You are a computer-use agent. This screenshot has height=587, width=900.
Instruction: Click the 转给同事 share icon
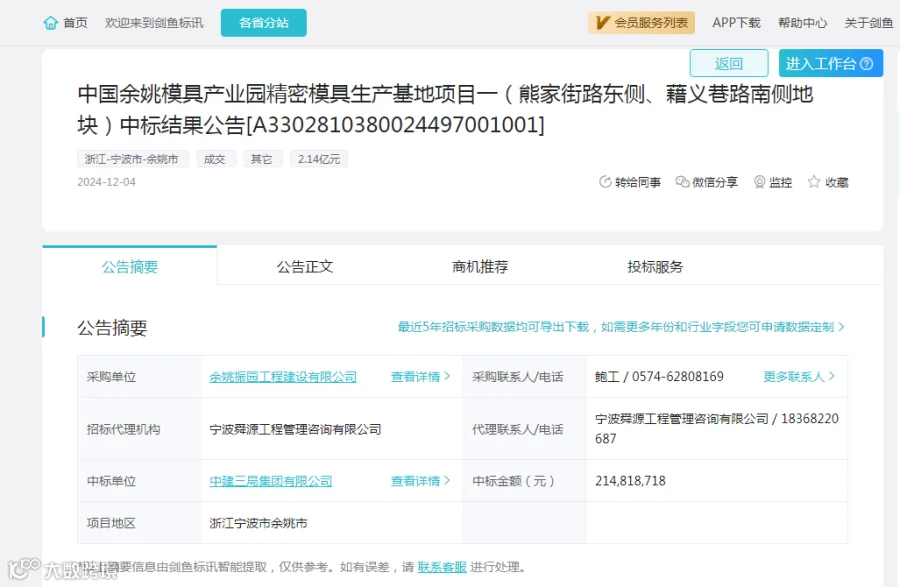[605, 182]
